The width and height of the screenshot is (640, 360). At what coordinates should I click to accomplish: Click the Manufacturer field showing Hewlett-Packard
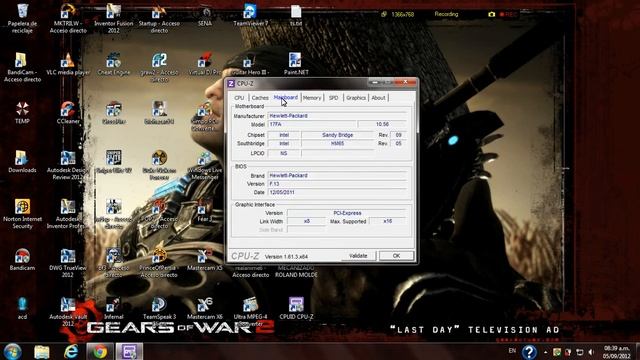[337, 116]
